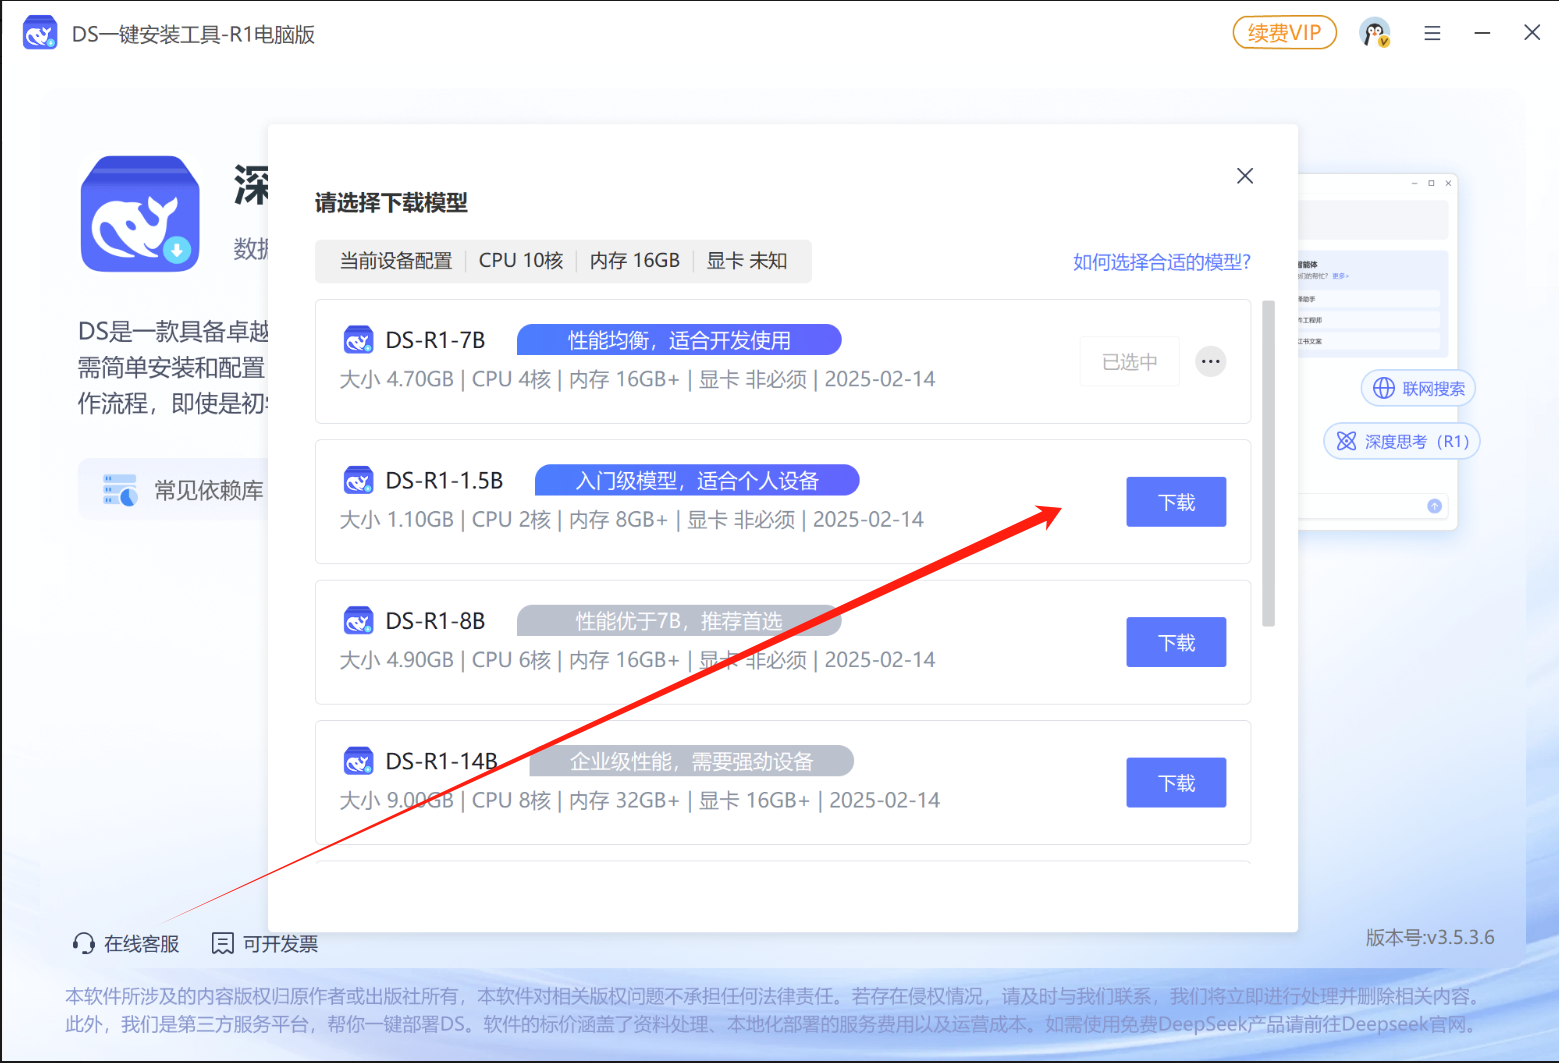Click the 性能优于7B，推荐首选 tag
This screenshot has width=1559, height=1063.
pos(679,621)
